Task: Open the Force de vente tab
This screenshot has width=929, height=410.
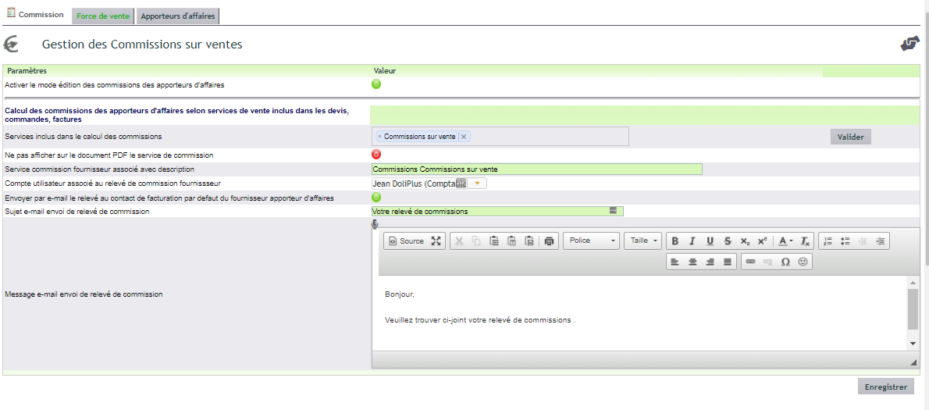Action: pos(103,17)
